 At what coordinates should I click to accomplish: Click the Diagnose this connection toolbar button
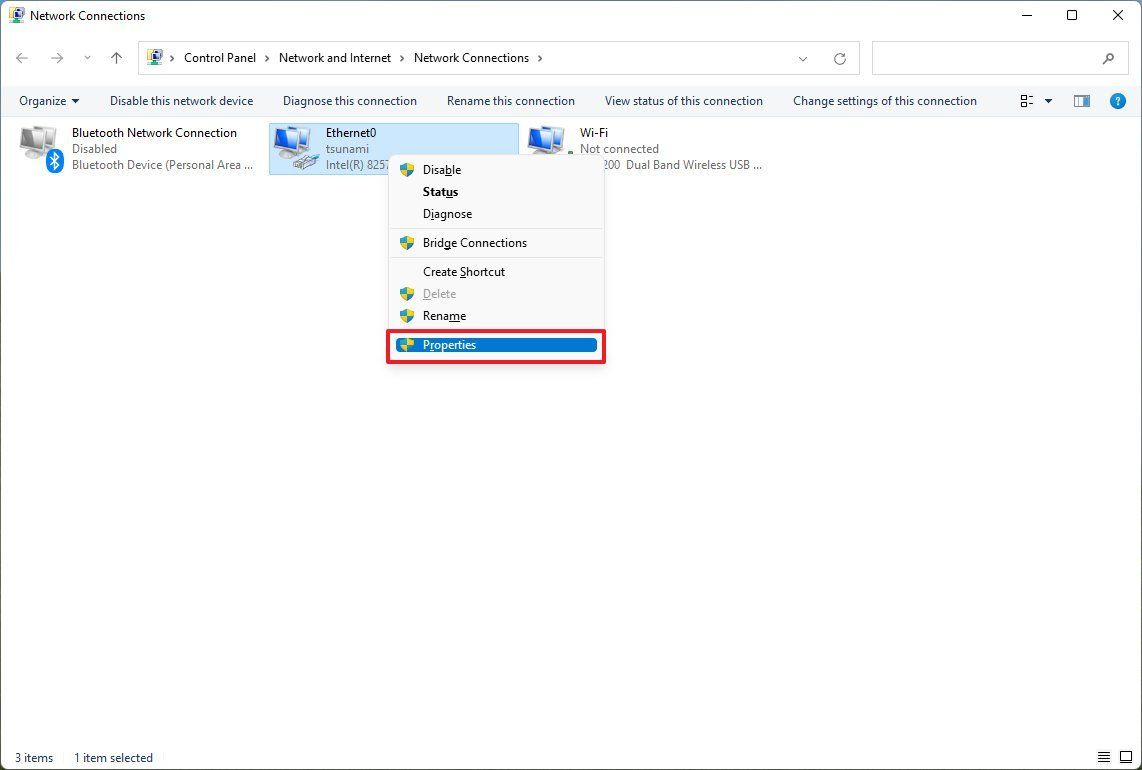coord(349,100)
